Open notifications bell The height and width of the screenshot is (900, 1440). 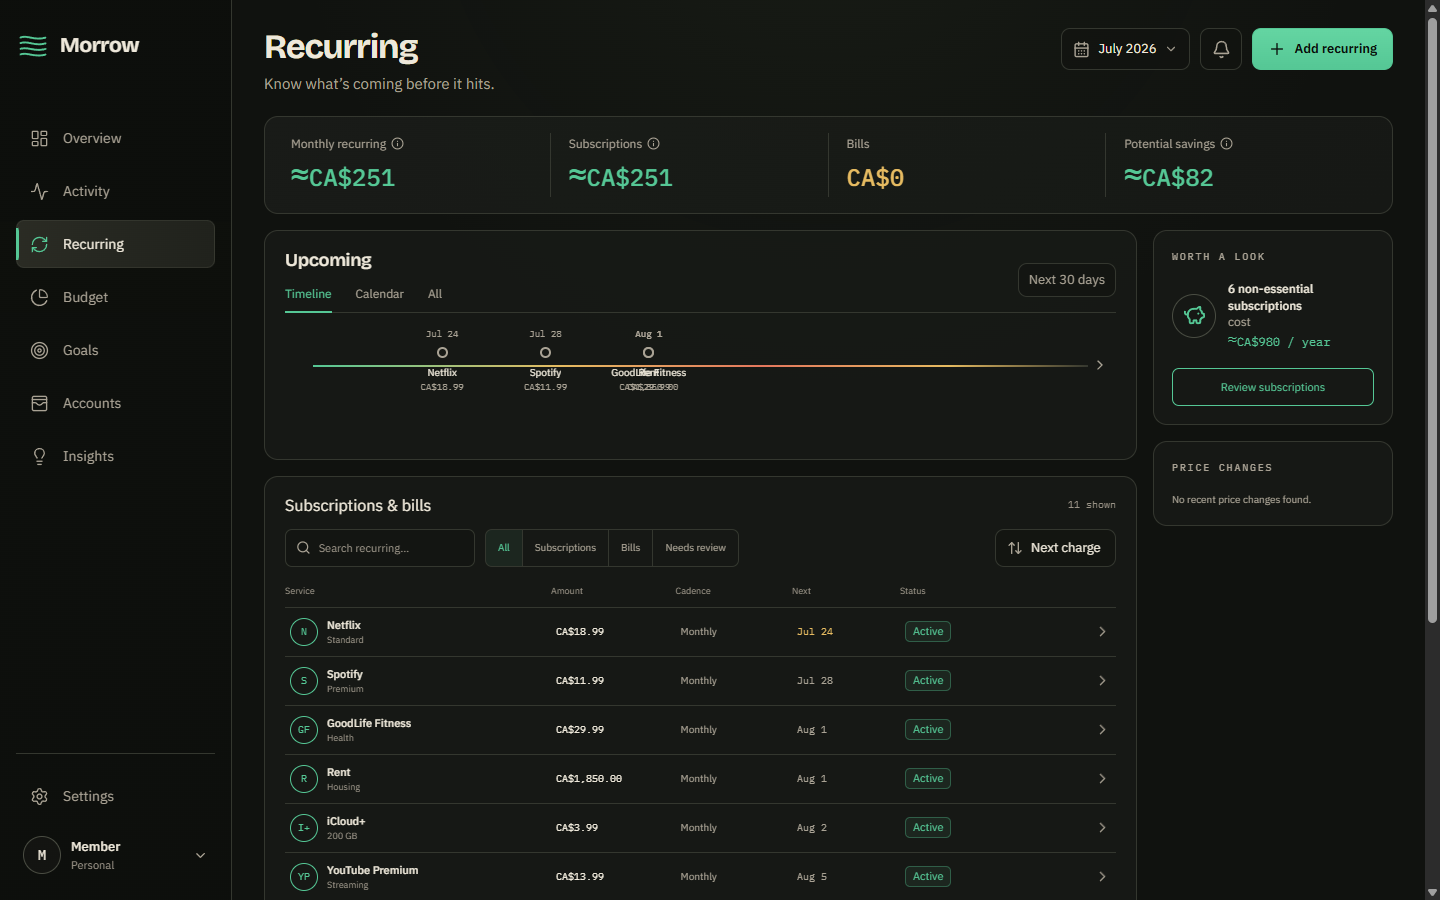[x=1221, y=49]
